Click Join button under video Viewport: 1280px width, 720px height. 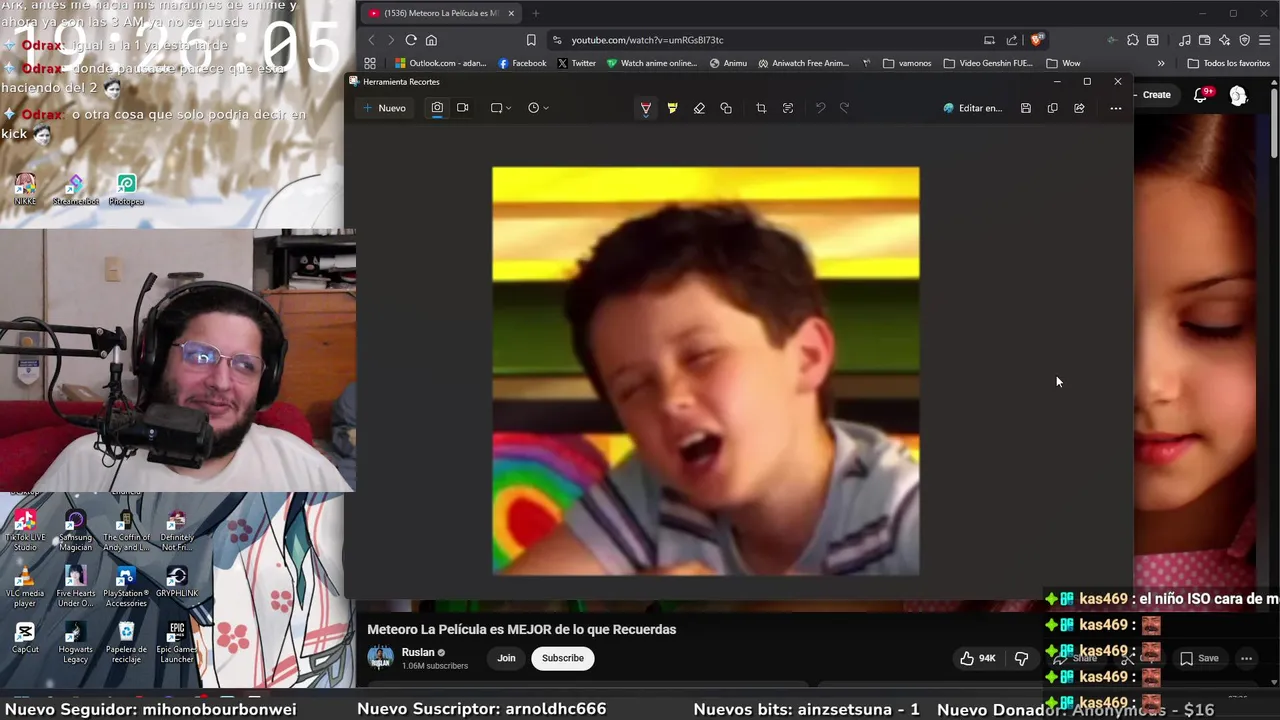pos(507,658)
